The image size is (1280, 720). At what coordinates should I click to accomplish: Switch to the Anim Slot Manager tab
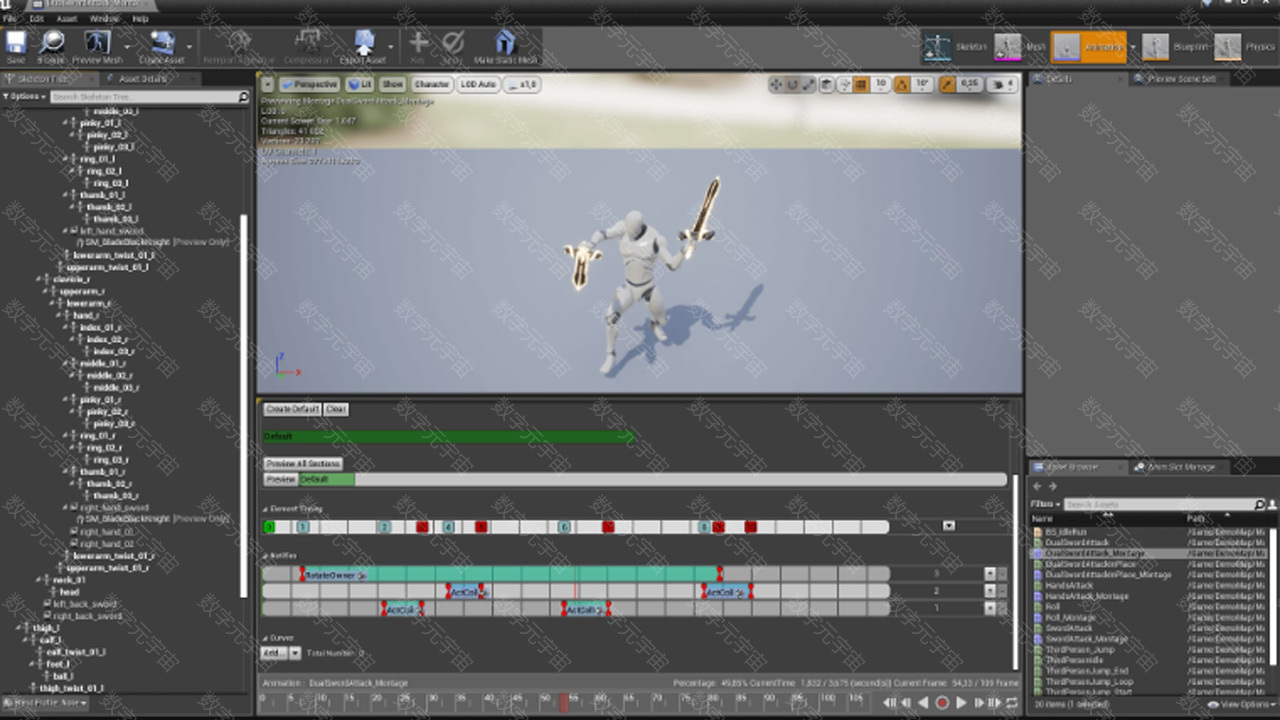pos(1180,467)
